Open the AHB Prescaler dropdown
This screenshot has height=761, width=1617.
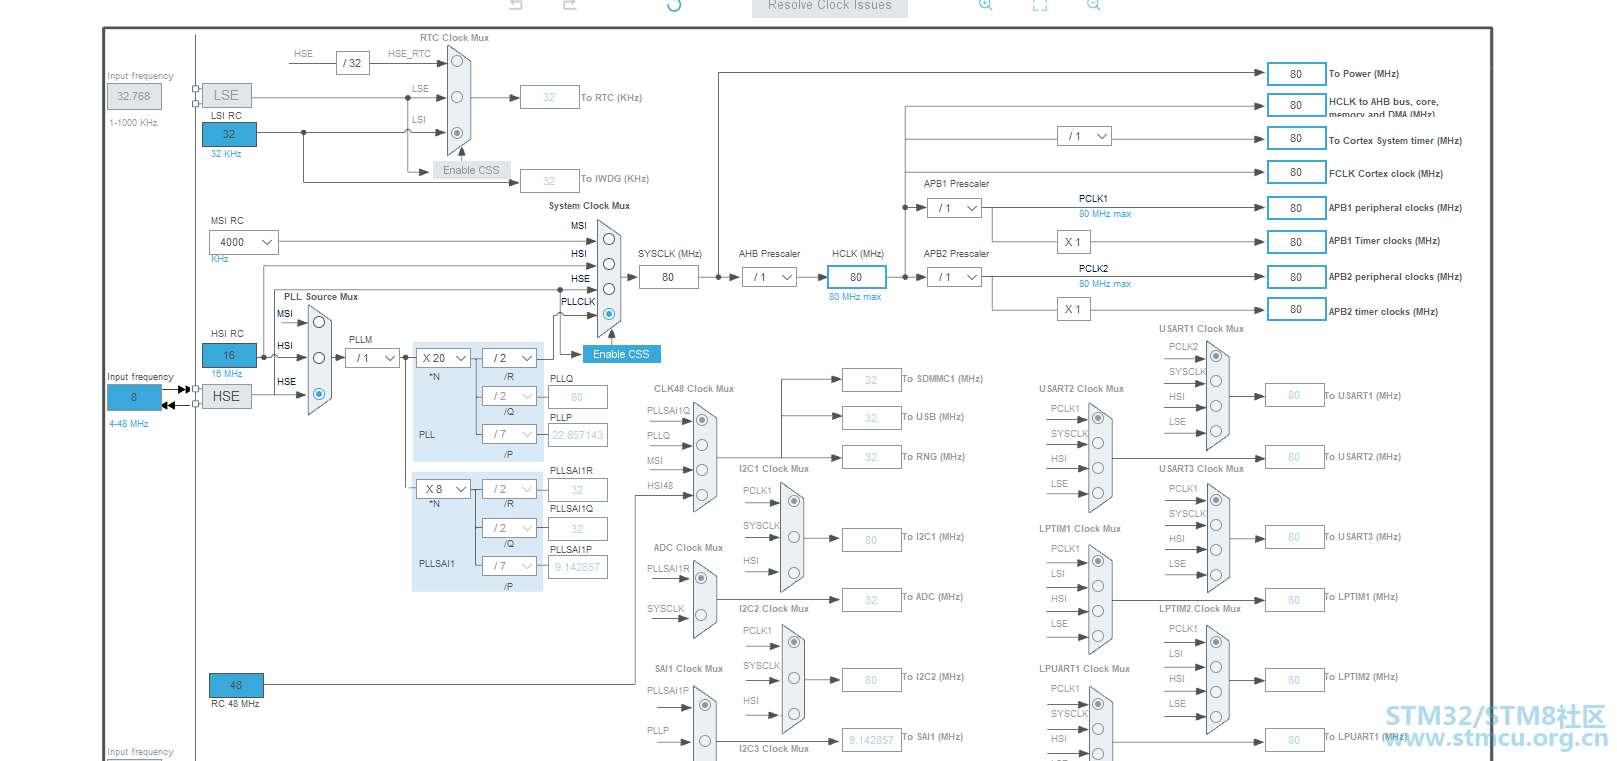point(770,277)
